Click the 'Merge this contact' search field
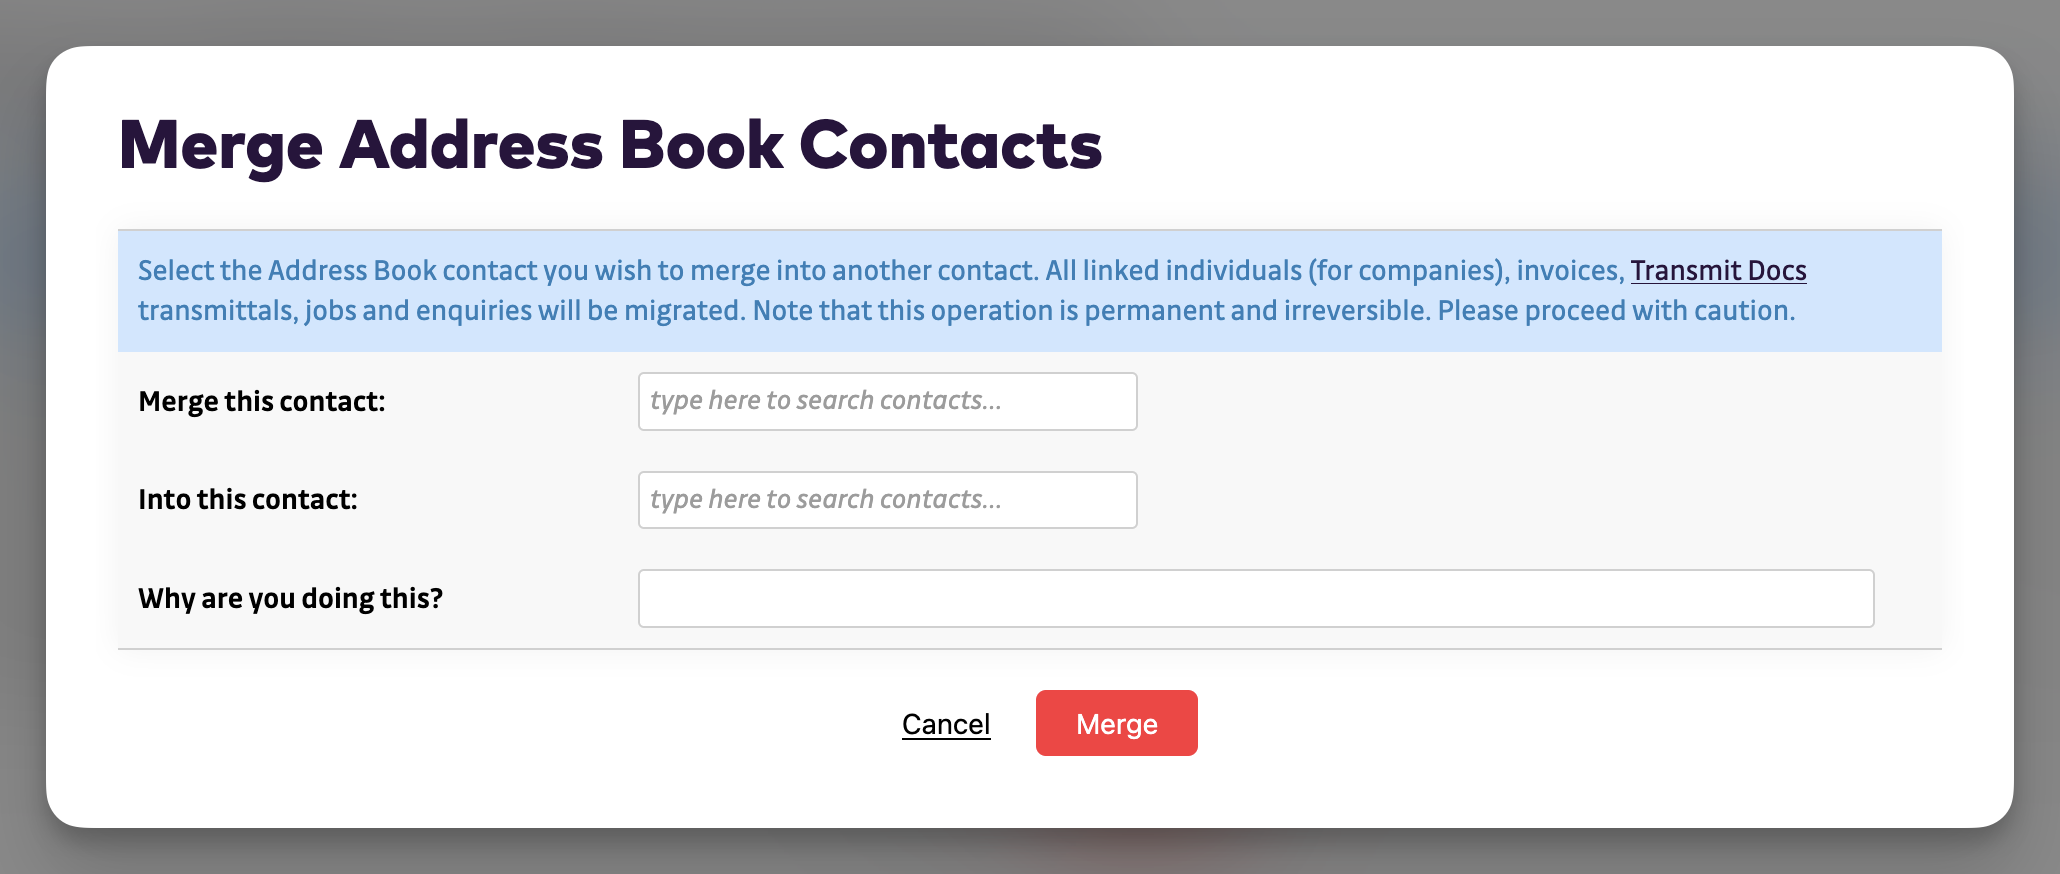 [887, 401]
